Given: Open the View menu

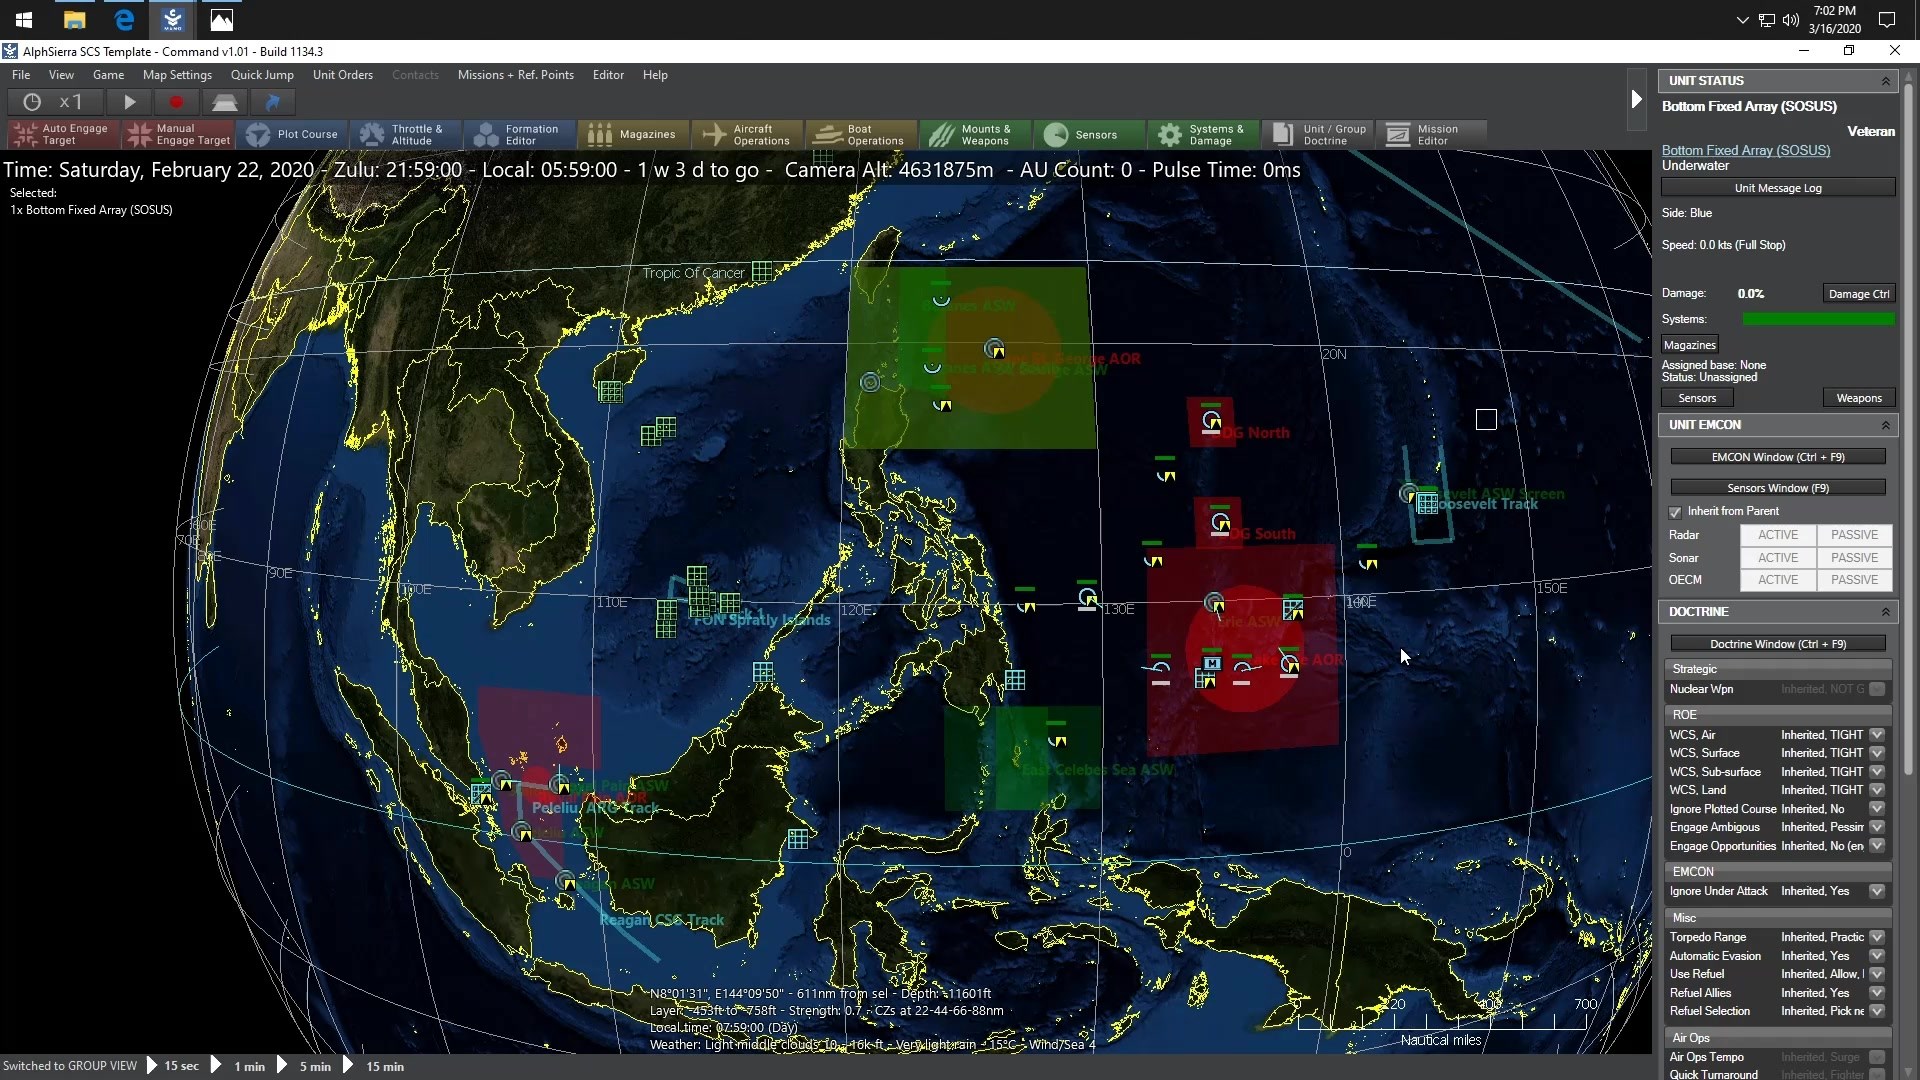Looking at the screenshot, I should pyautogui.click(x=61, y=75).
